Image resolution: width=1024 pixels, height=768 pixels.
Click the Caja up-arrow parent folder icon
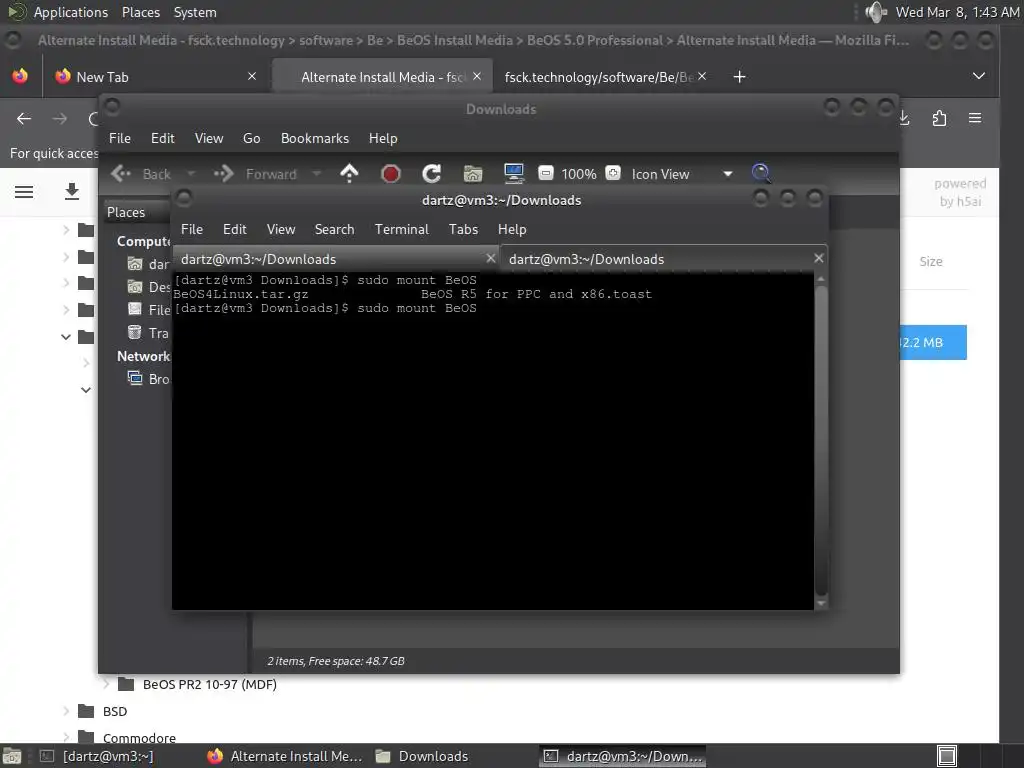(x=349, y=173)
